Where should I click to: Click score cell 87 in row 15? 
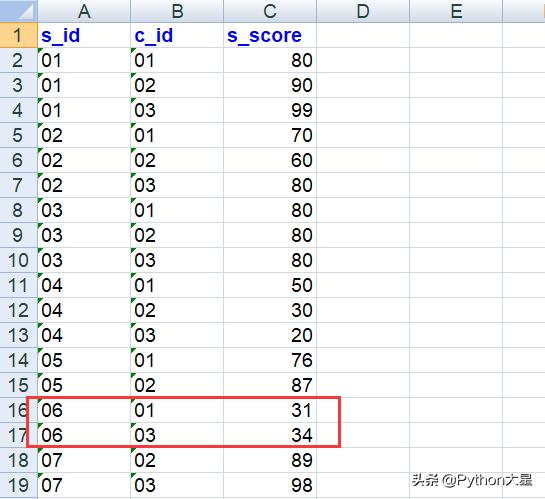coord(270,385)
